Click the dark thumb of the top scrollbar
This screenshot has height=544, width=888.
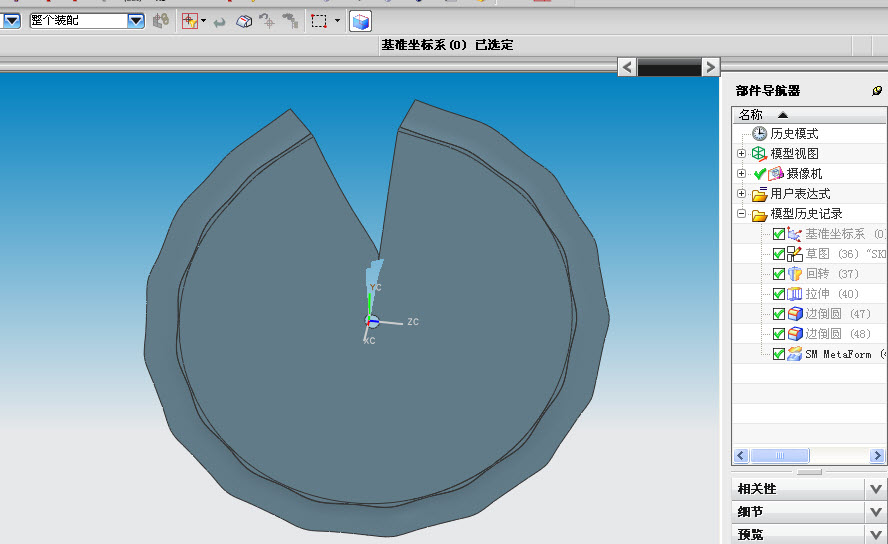pyautogui.click(x=669, y=67)
